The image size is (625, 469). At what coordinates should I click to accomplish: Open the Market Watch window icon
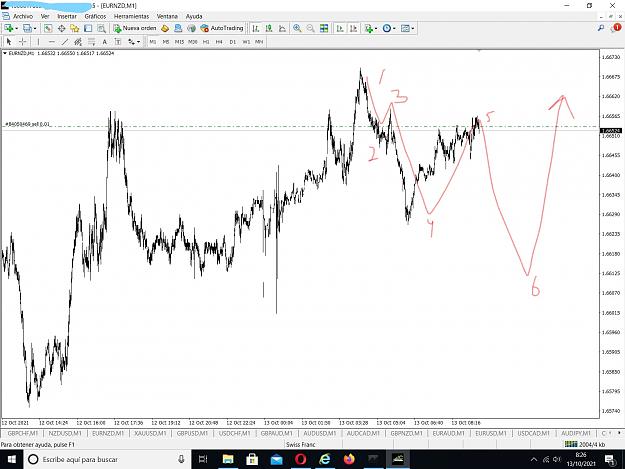coord(48,28)
